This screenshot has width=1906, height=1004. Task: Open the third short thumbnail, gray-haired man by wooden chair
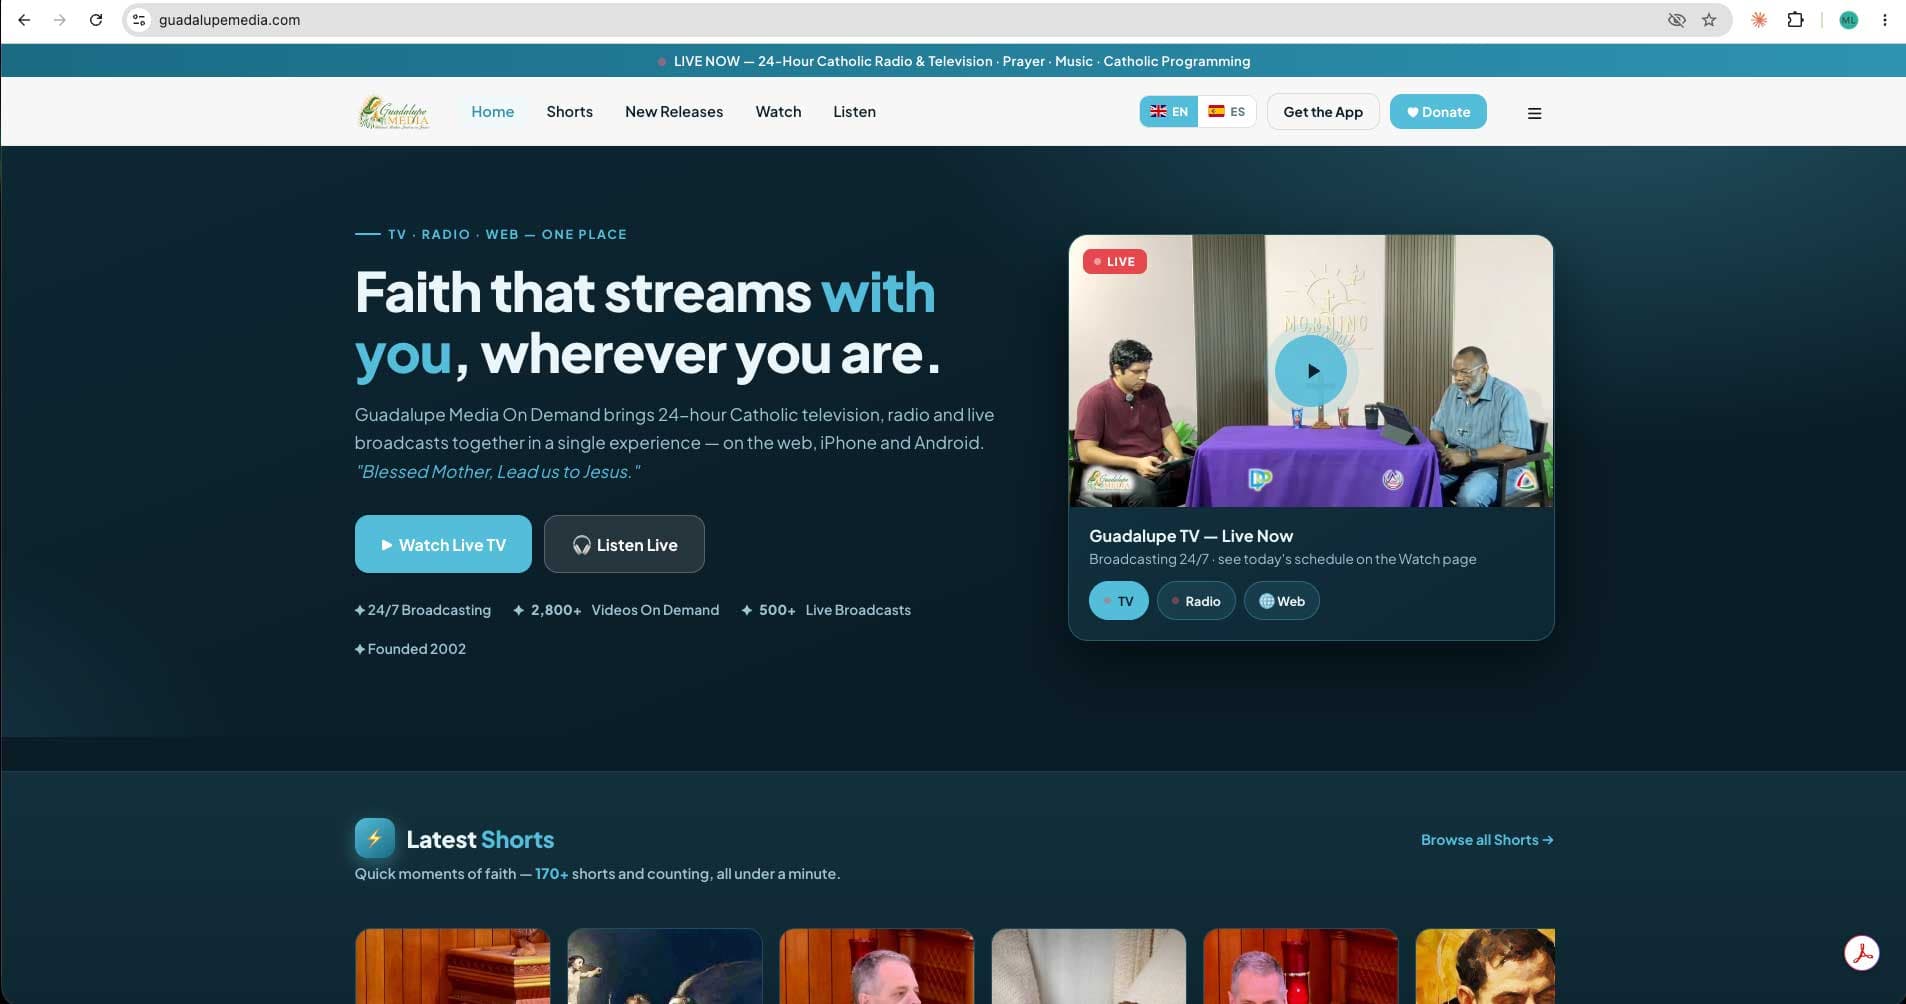(x=877, y=966)
